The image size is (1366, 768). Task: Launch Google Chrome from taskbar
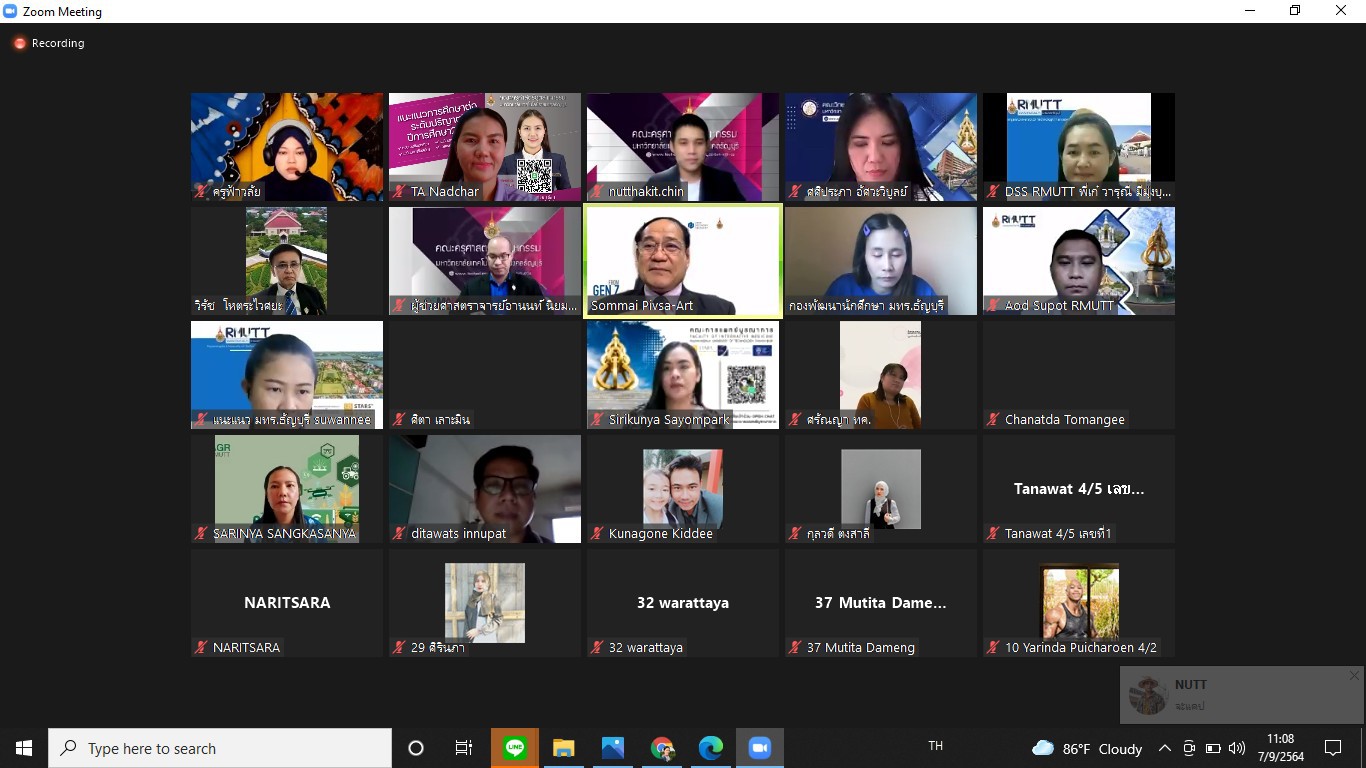tap(662, 748)
